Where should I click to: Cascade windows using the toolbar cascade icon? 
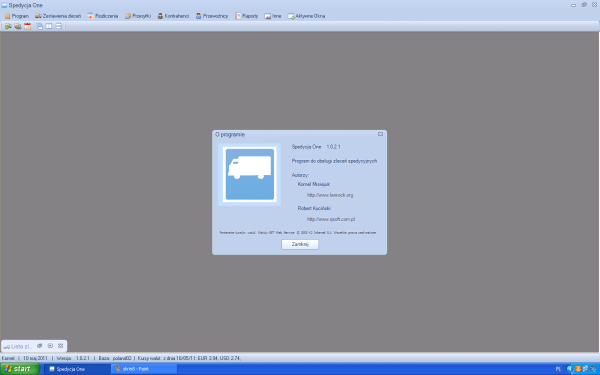point(39,26)
